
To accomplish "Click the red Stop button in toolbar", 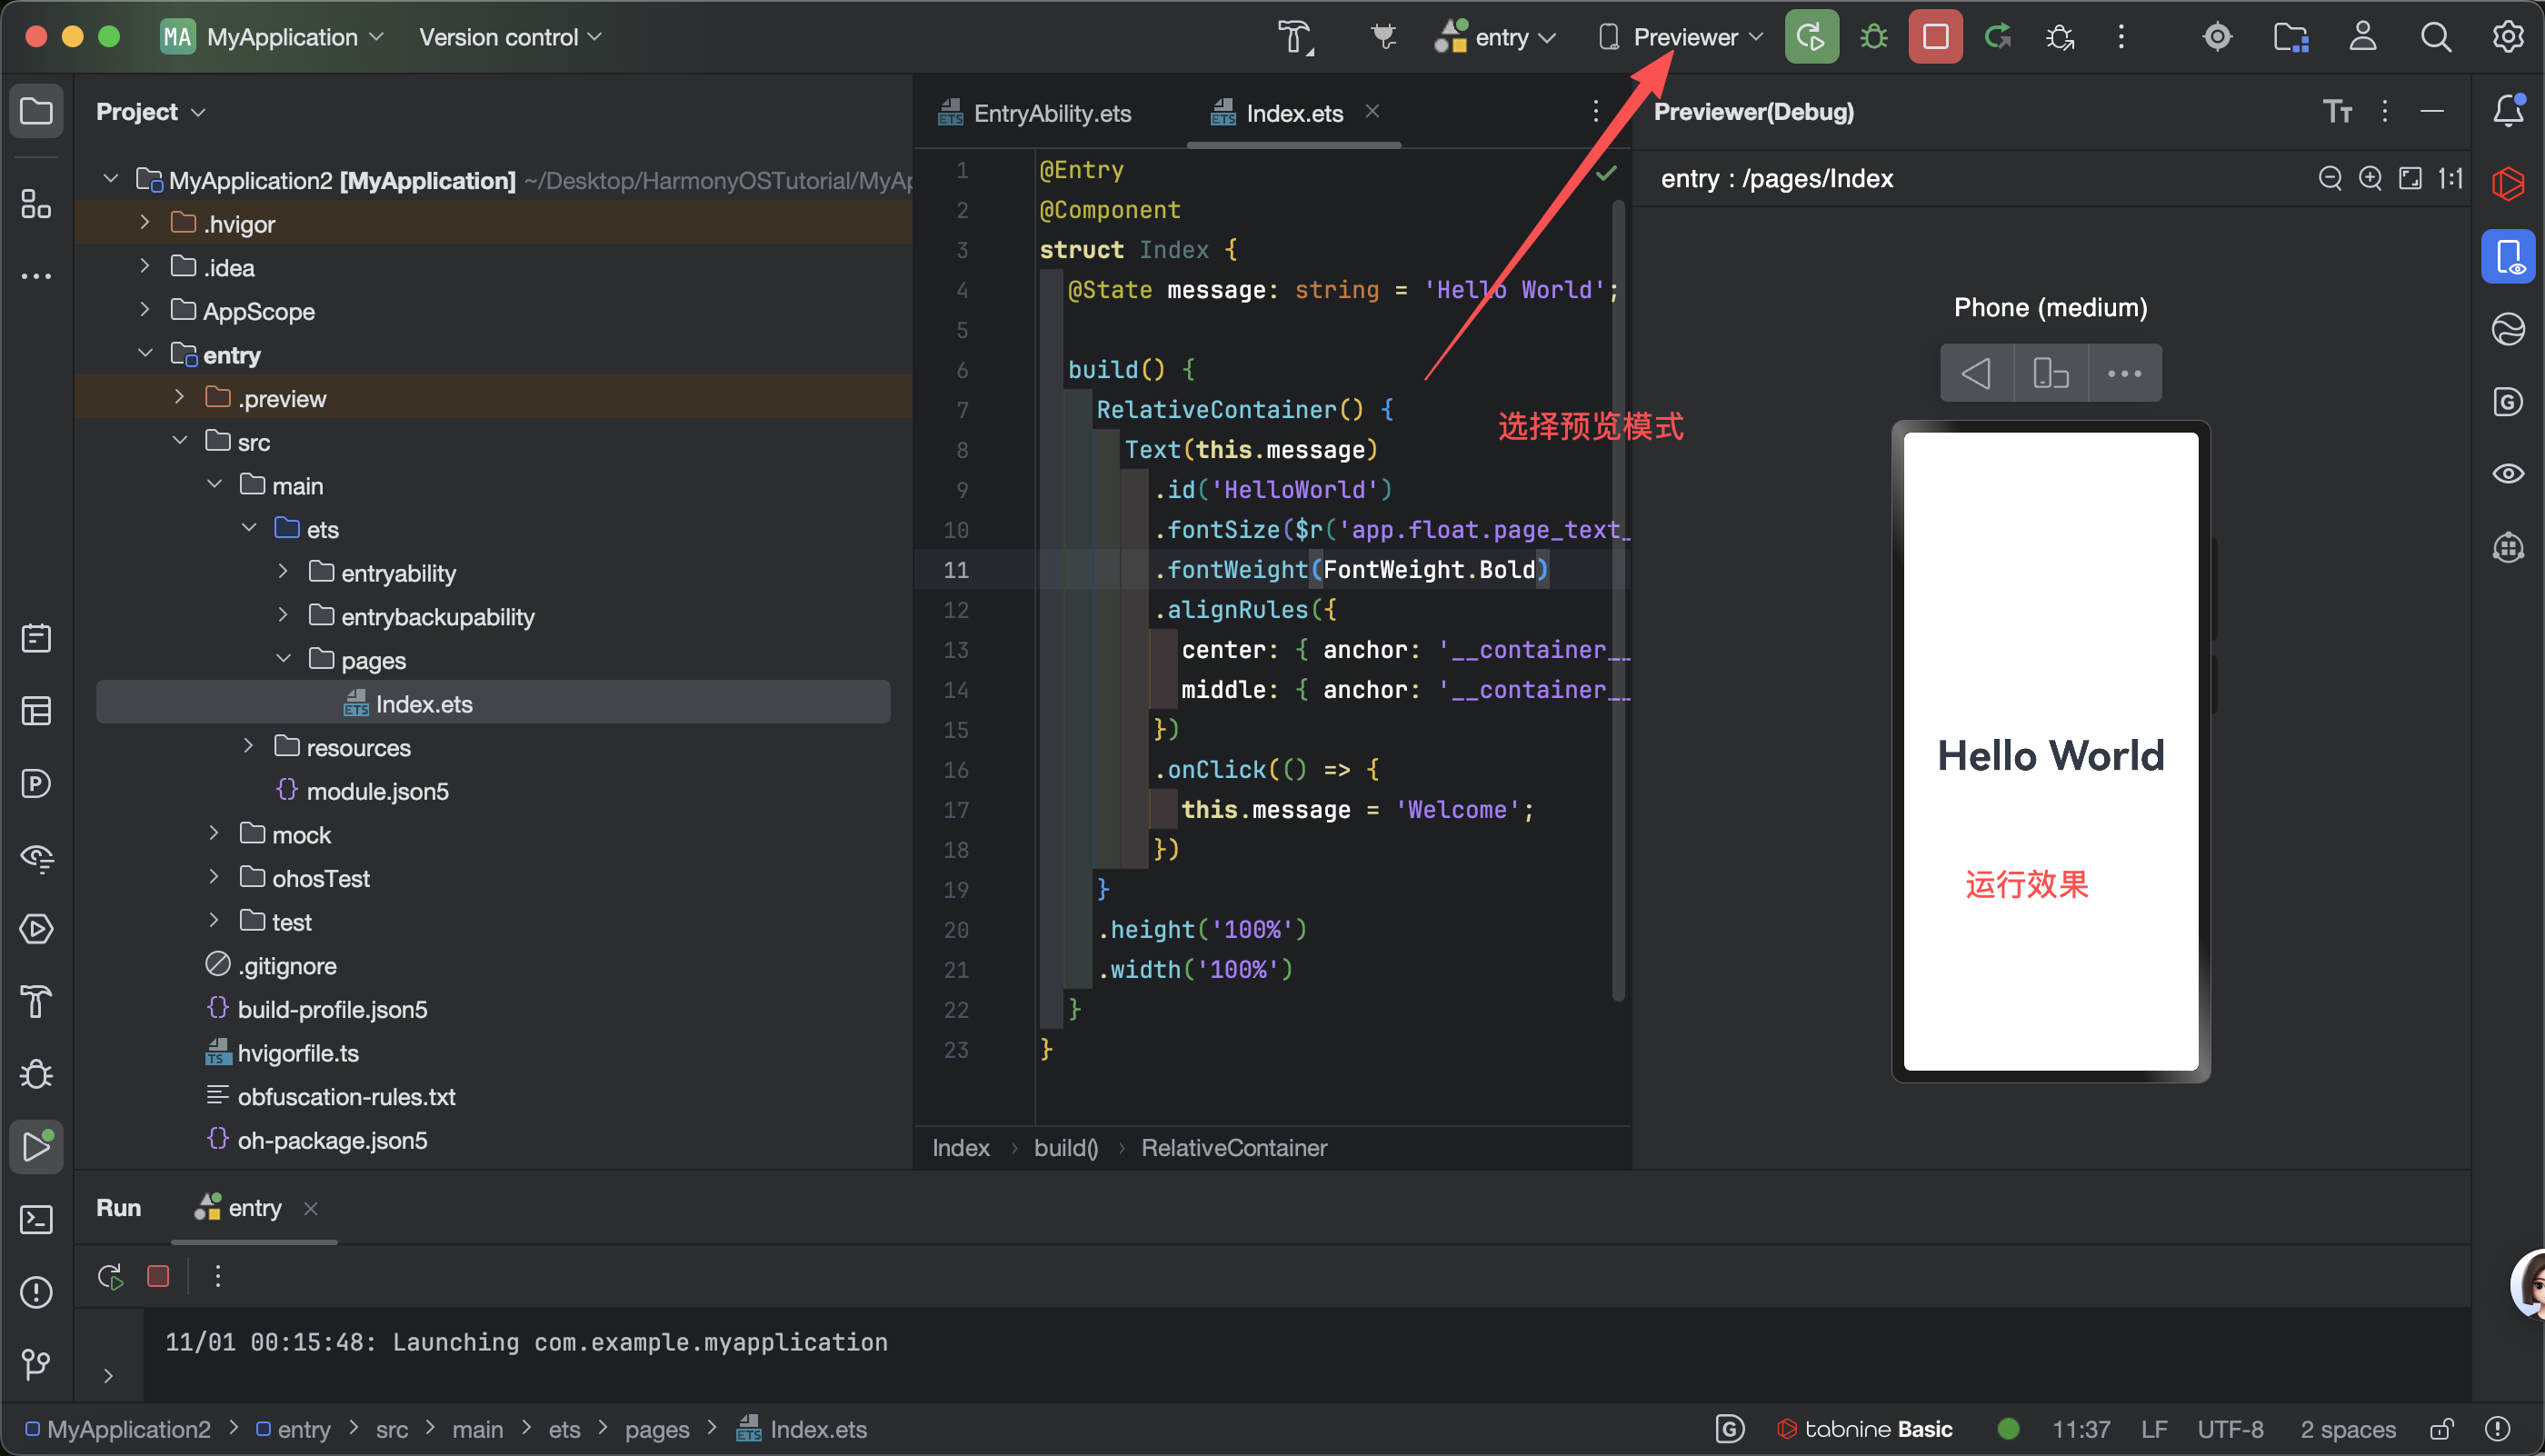I will [1935, 37].
